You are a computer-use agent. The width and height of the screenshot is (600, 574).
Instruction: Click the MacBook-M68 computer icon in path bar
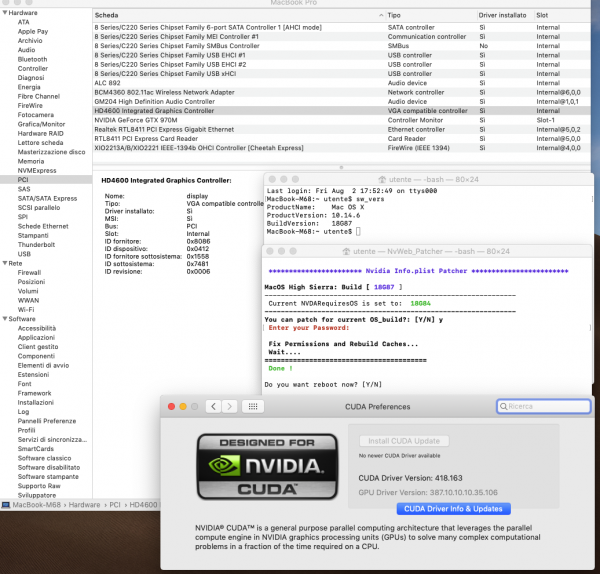pyautogui.click(x=5, y=505)
